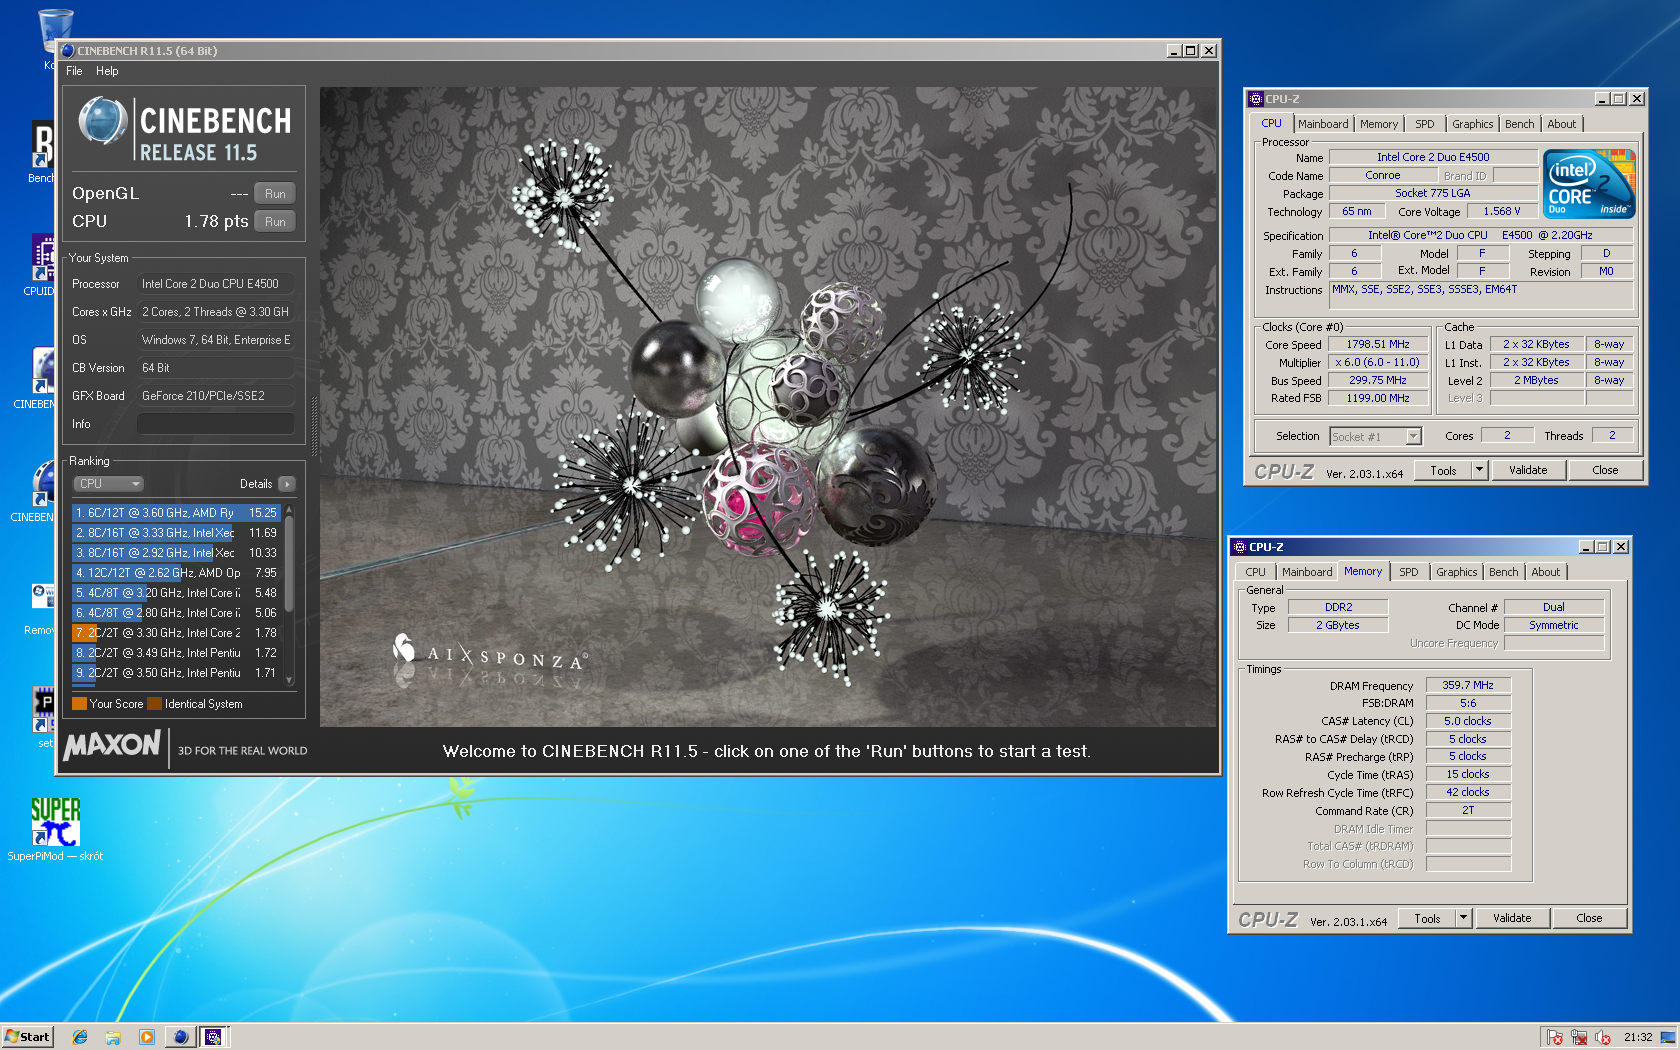Click the Core Speed value 1798.51 MHz
The image size is (1680, 1050).
[x=1378, y=344]
